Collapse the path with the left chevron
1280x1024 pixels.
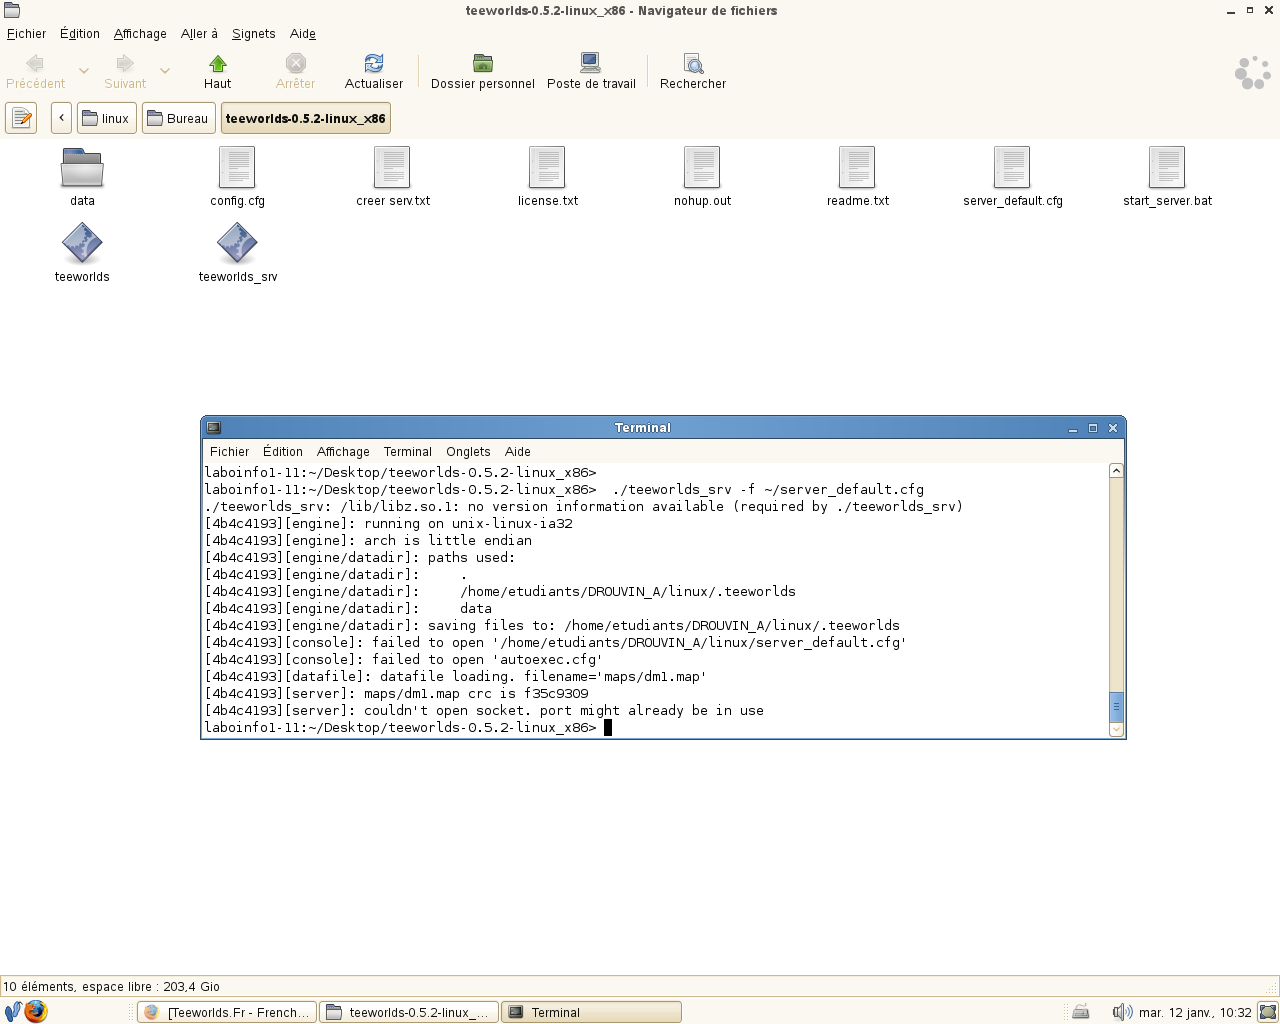click(x=60, y=118)
